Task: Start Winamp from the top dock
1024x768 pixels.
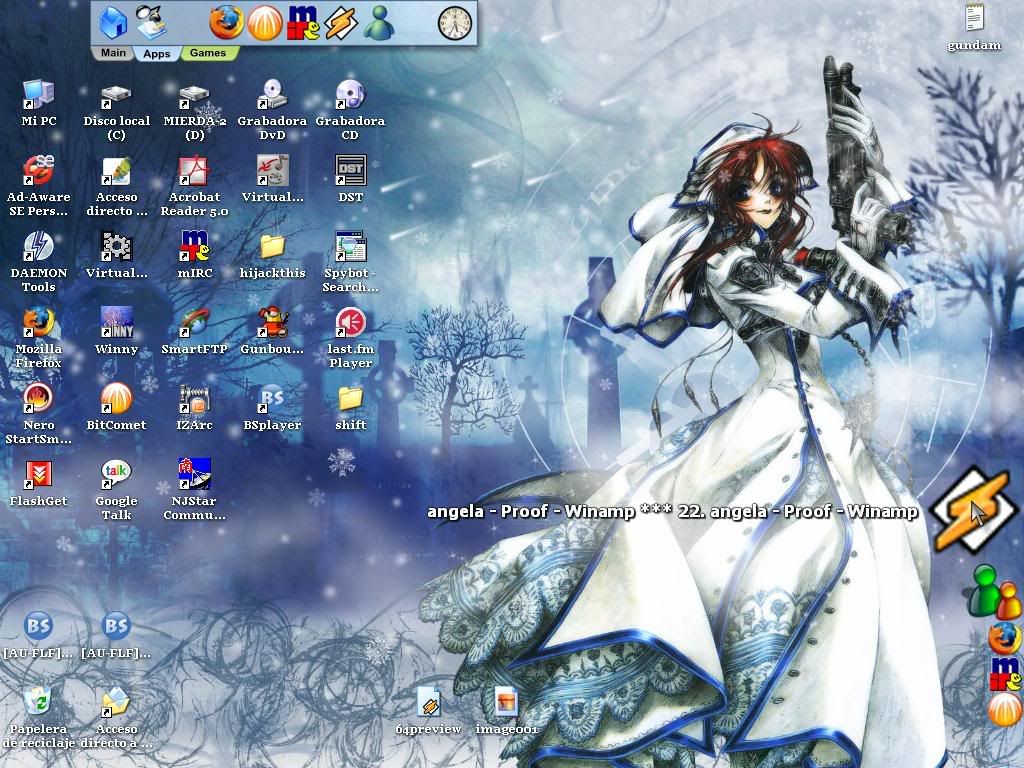Action: 341,23
